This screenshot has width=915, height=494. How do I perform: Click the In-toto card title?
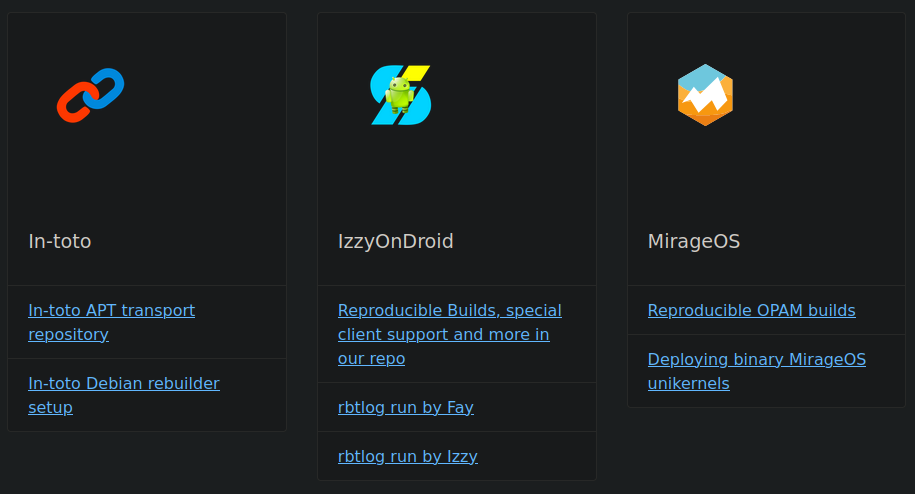click(x=60, y=241)
